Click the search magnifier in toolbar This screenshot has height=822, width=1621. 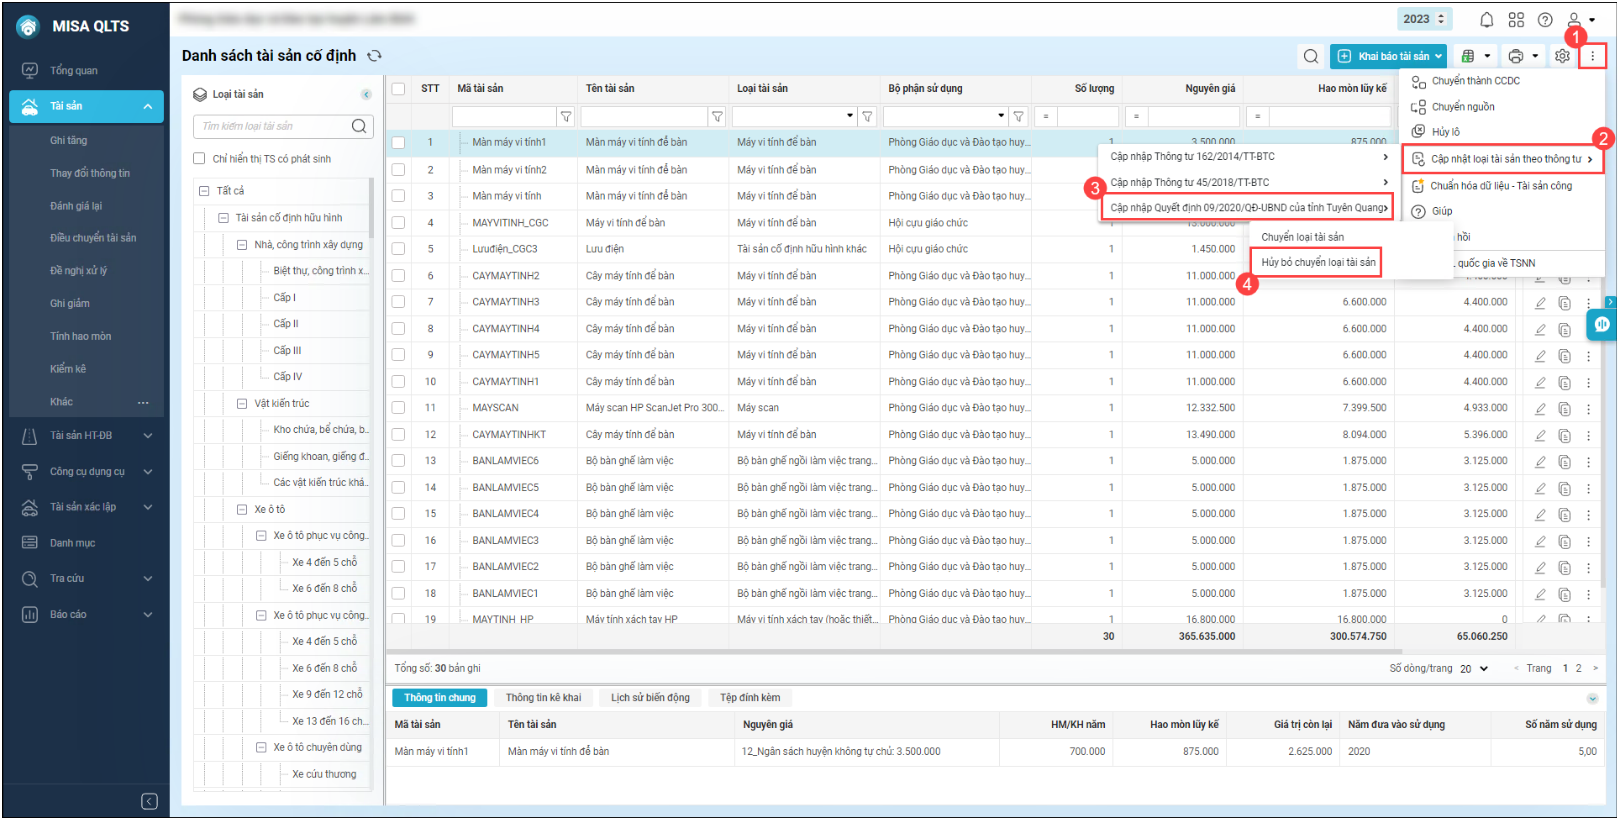point(1310,56)
